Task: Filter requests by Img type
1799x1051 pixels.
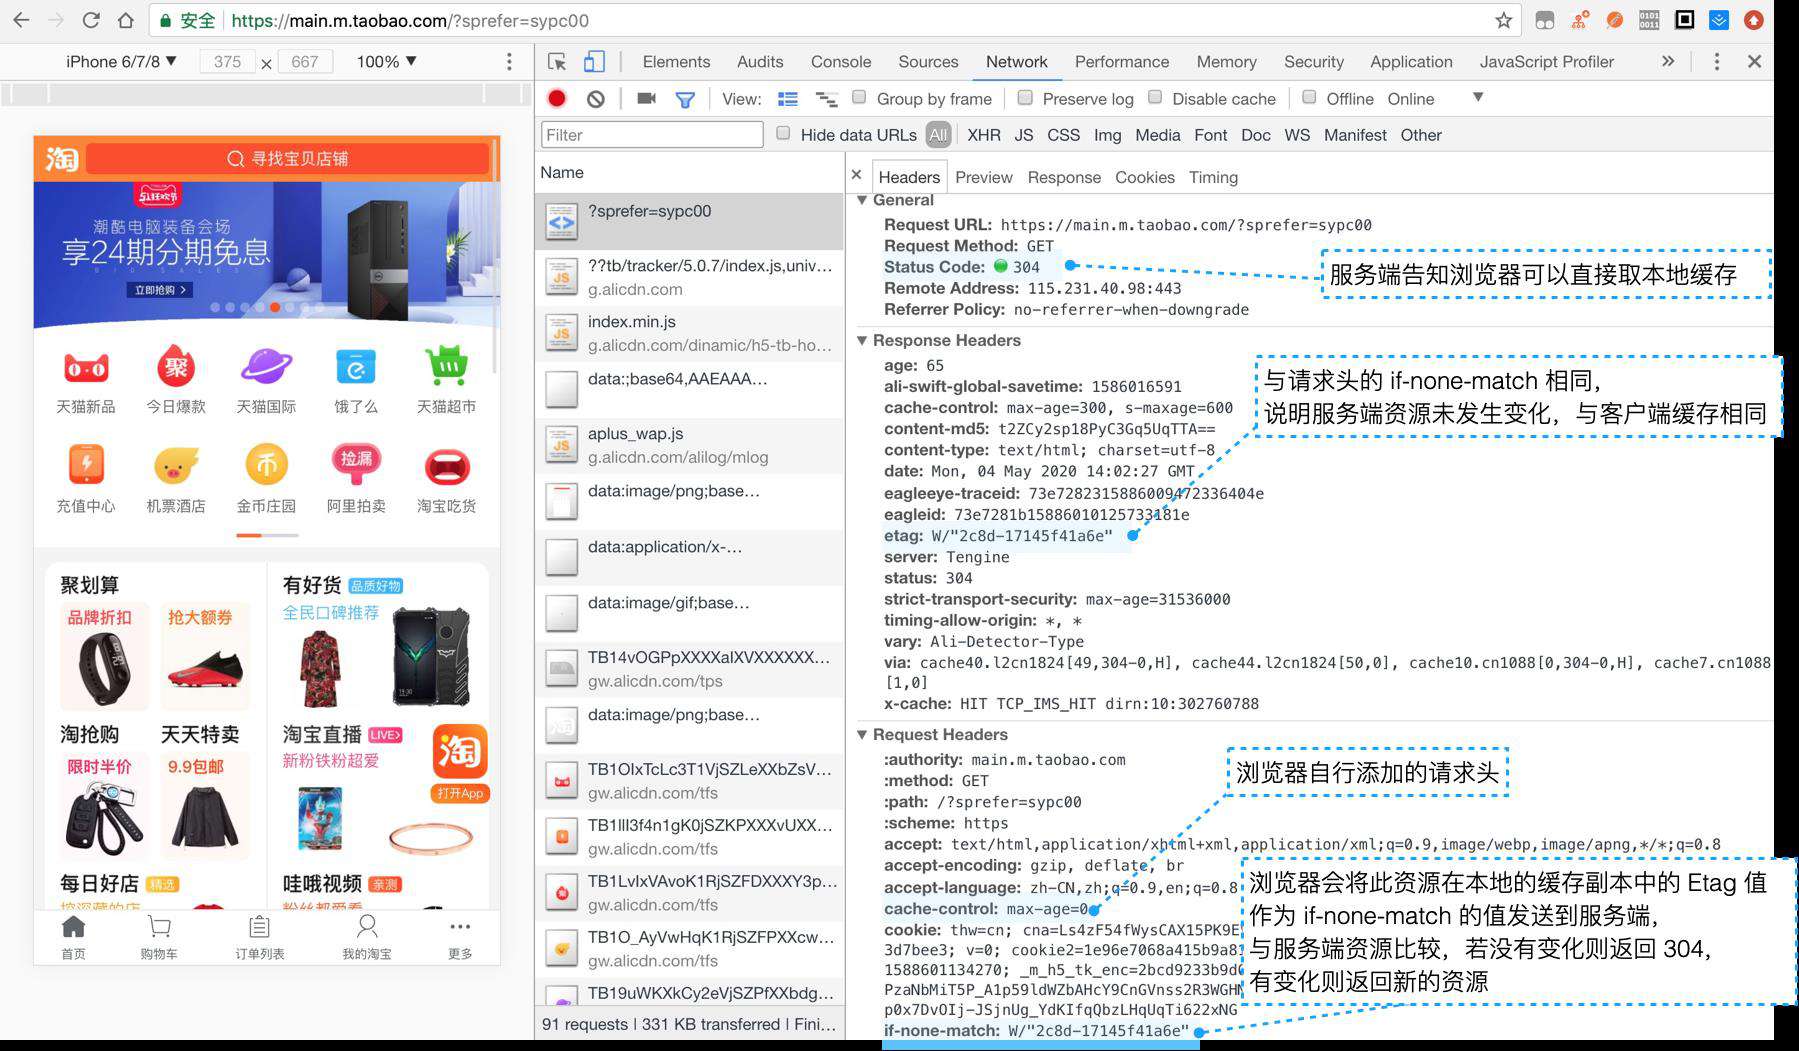Action: (x=1107, y=135)
